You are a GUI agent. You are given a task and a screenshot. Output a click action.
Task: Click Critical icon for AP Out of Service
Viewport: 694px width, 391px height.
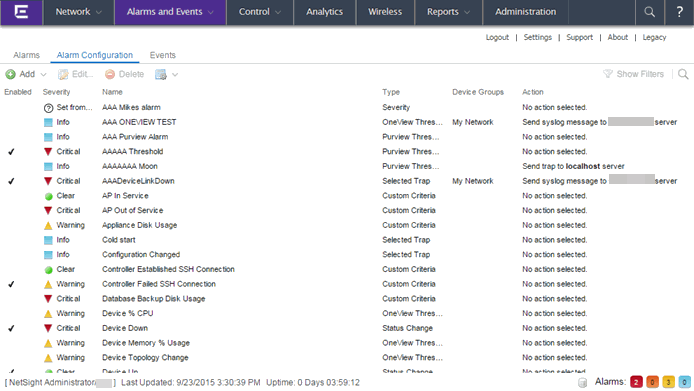48,211
